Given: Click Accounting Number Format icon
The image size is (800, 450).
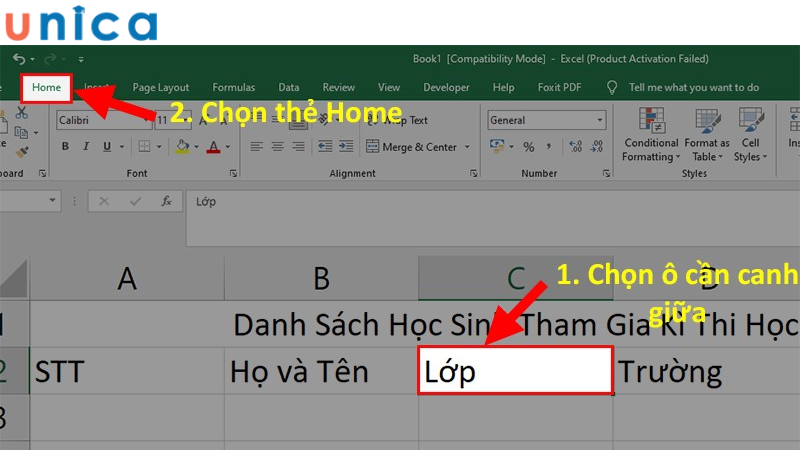Looking at the screenshot, I should tap(496, 147).
